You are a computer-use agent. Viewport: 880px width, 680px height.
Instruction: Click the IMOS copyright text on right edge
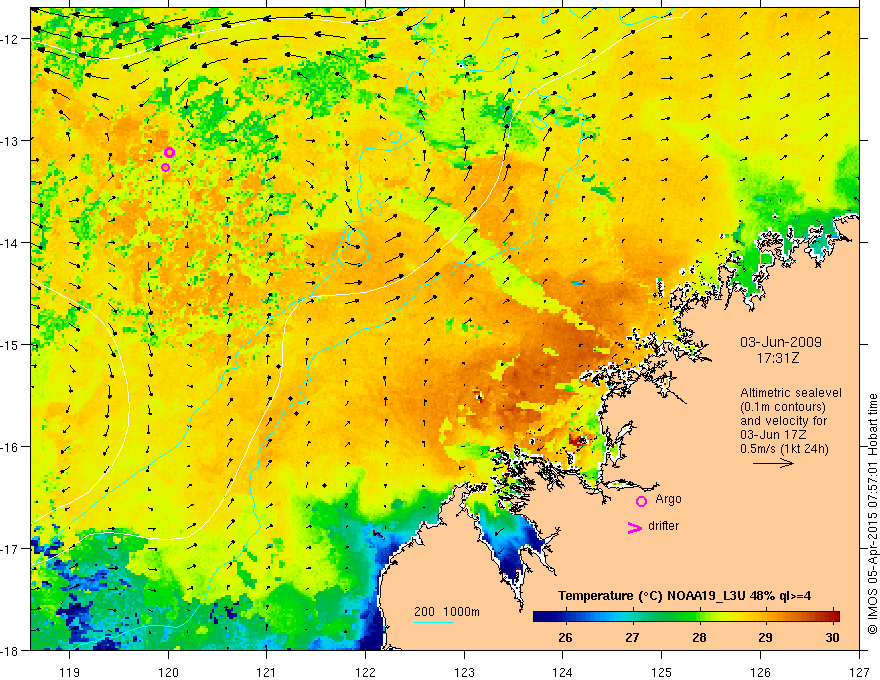click(x=872, y=514)
